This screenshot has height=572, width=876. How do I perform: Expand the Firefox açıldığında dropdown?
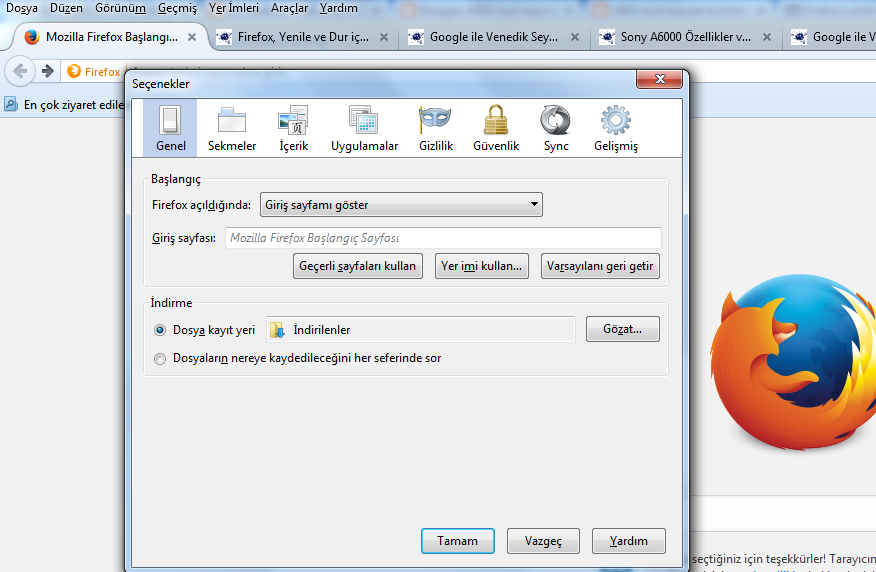tap(401, 204)
